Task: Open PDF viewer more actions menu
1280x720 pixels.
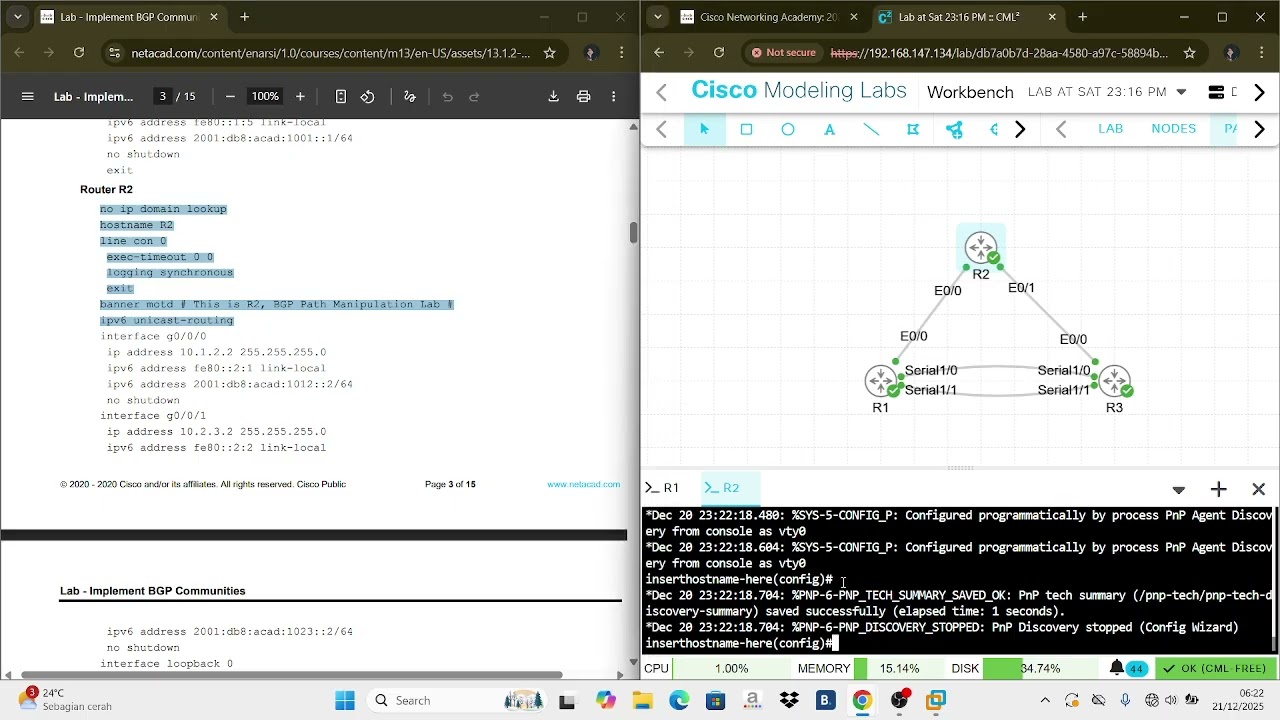Action: (614, 97)
